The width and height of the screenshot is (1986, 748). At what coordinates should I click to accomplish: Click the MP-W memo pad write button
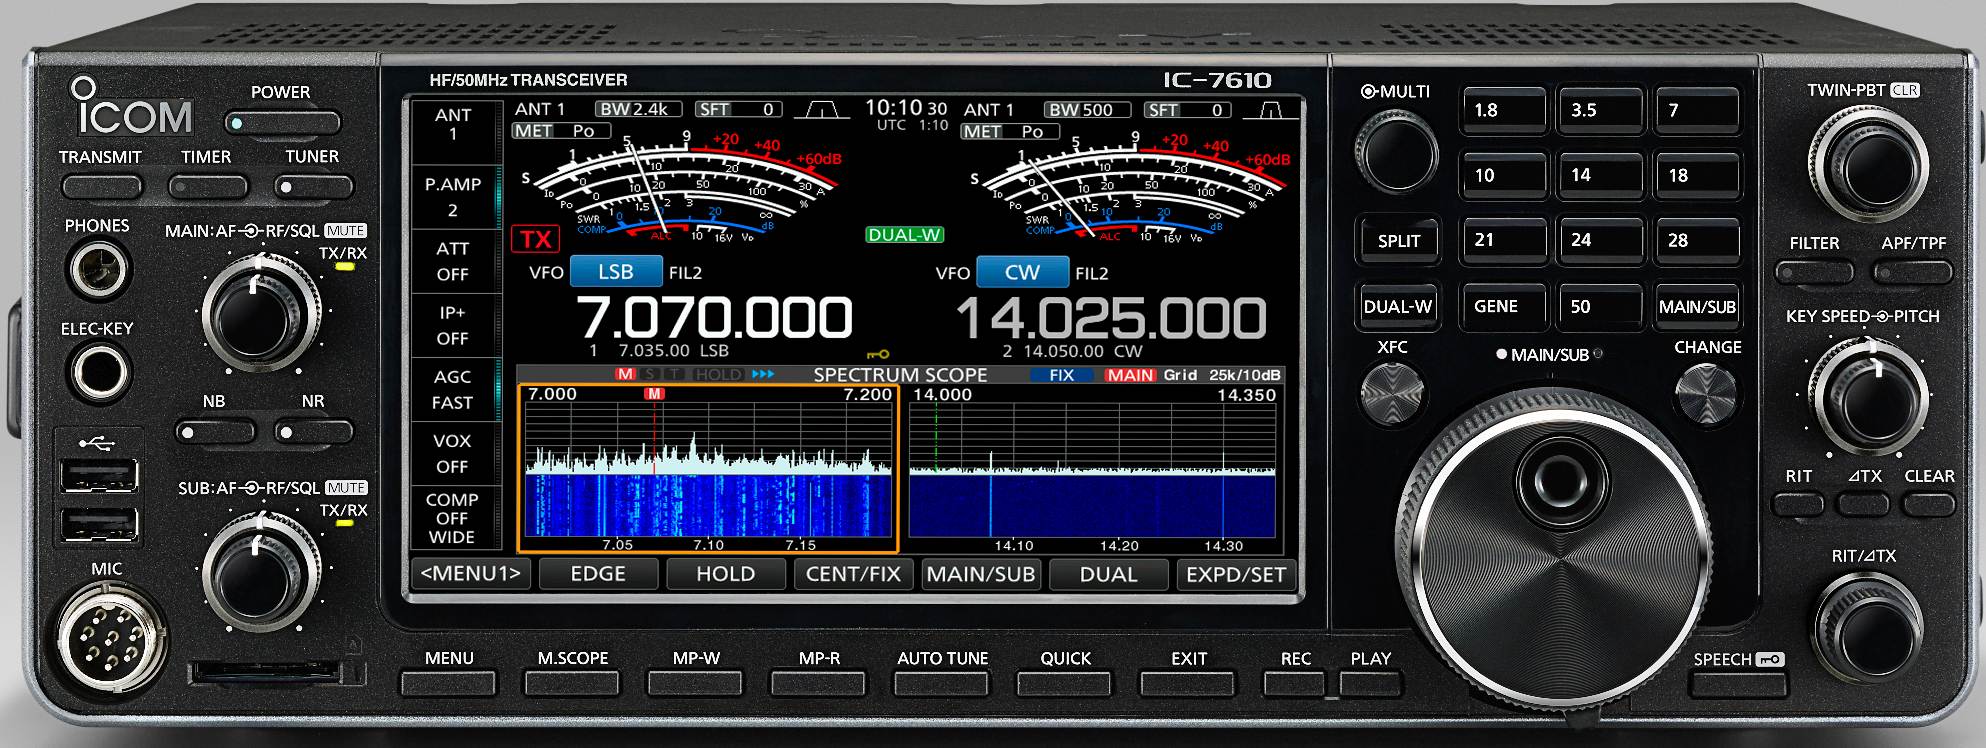tap(696, 684)
